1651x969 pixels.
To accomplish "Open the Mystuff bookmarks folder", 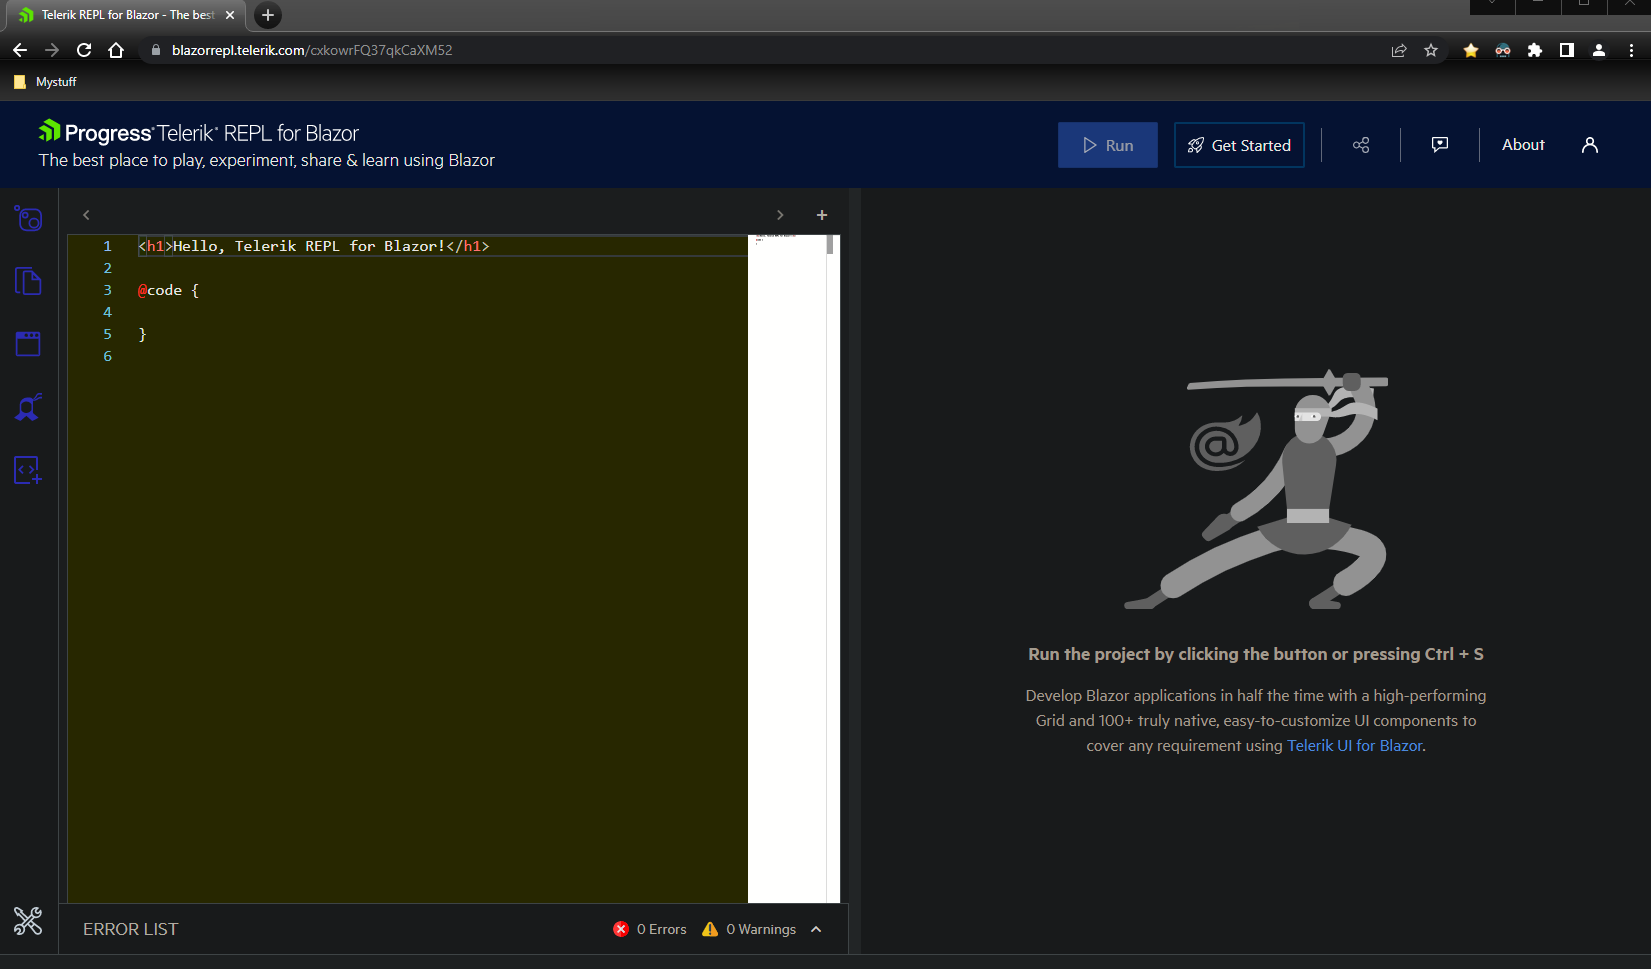I will (46, 82).
